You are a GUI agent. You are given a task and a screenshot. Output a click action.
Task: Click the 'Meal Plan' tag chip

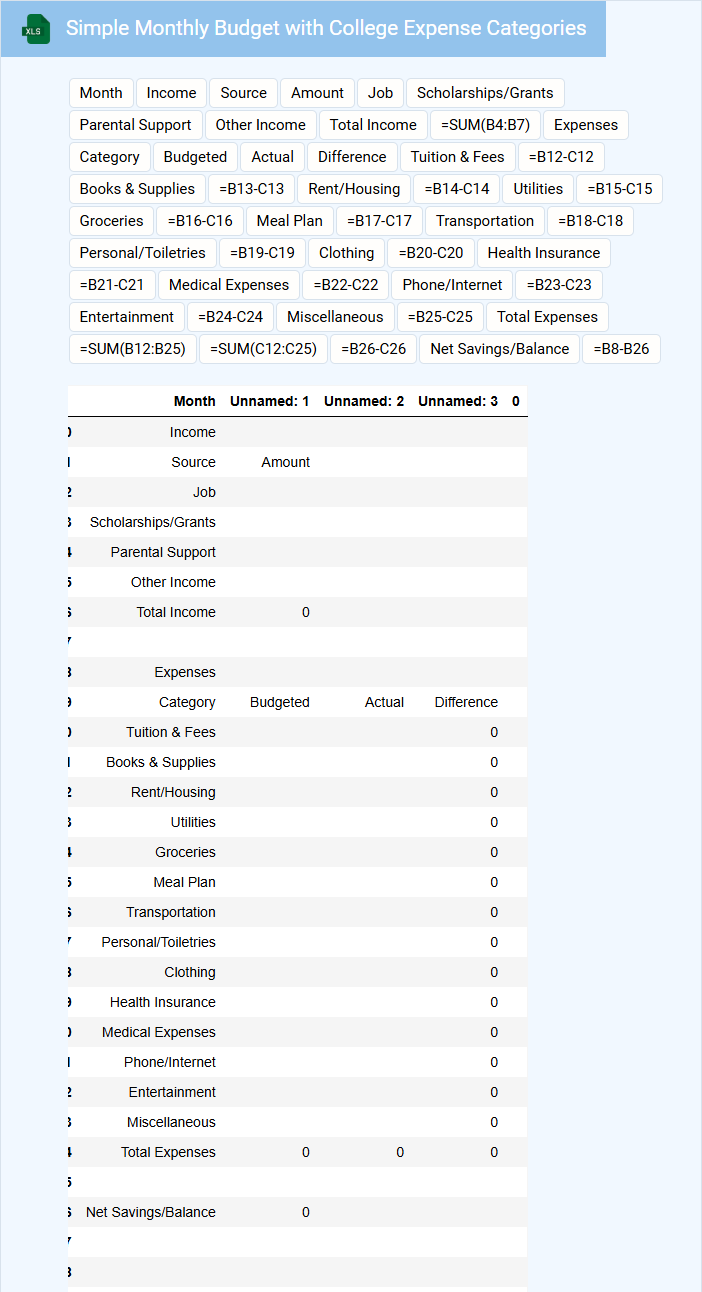click(x=290, y=221)
